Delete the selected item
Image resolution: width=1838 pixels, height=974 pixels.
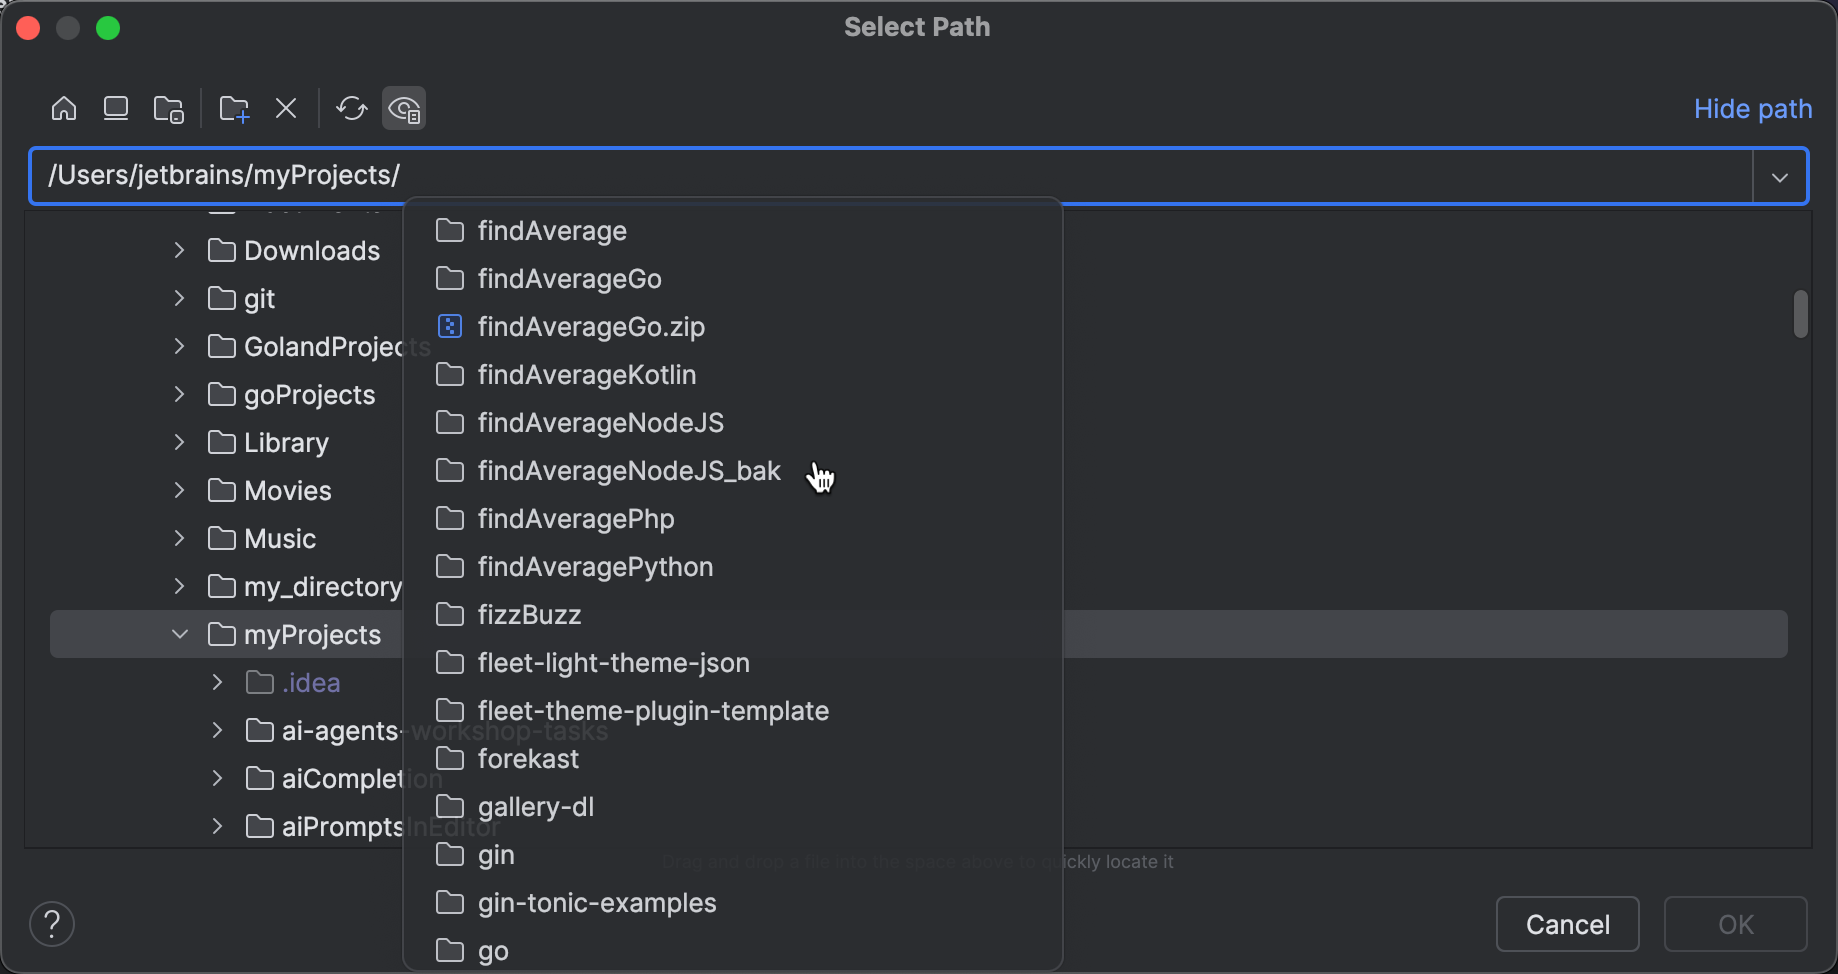287,108
